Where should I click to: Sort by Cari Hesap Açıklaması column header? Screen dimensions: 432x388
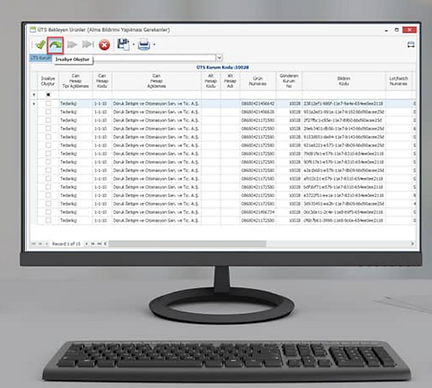coord(156,81)
